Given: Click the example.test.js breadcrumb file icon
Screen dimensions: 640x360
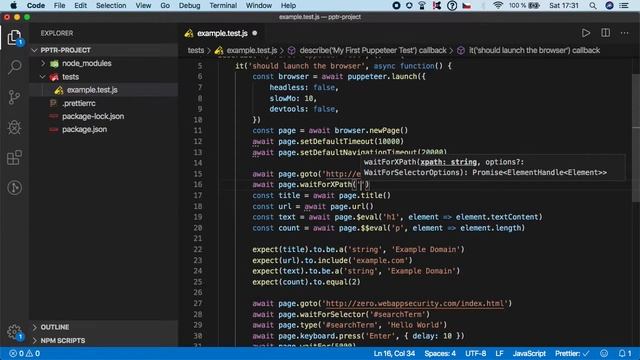Looking at the screenshot, I should 219,50.
